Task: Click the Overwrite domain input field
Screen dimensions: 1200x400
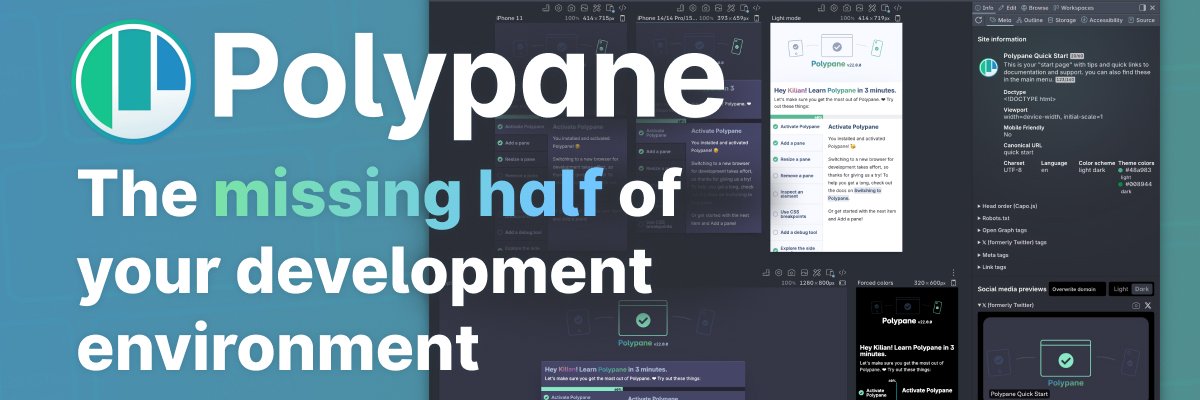Action: [1076, 289]
